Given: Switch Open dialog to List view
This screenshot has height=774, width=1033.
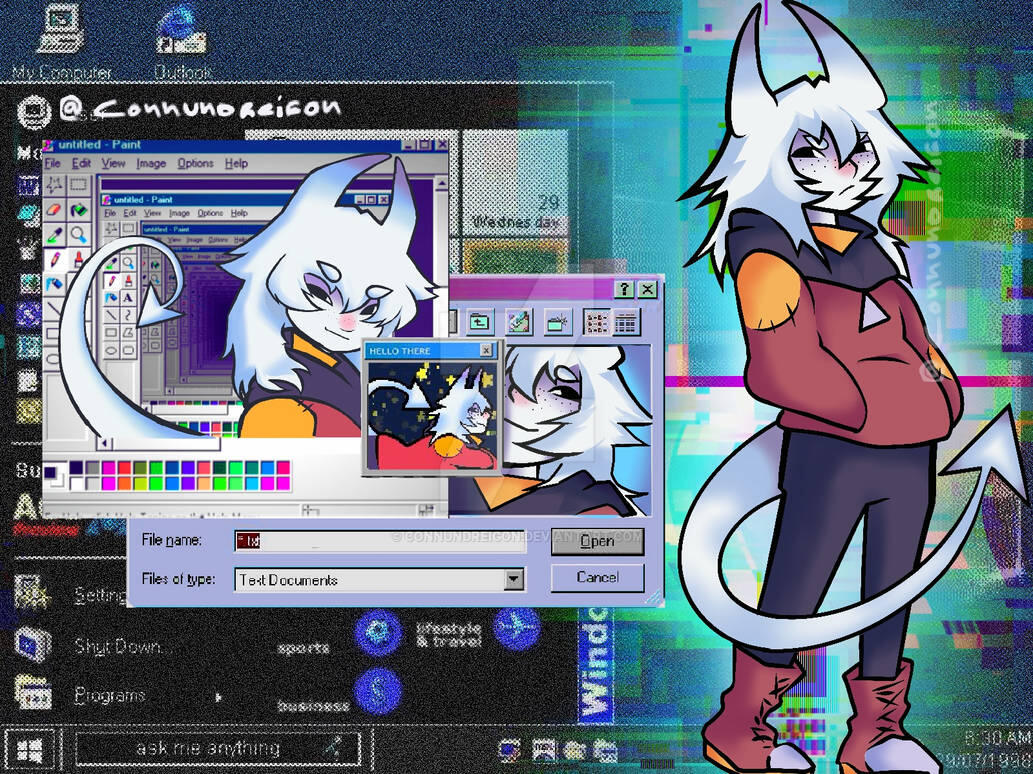Looking at the screenshot, I should click(595, 321).
